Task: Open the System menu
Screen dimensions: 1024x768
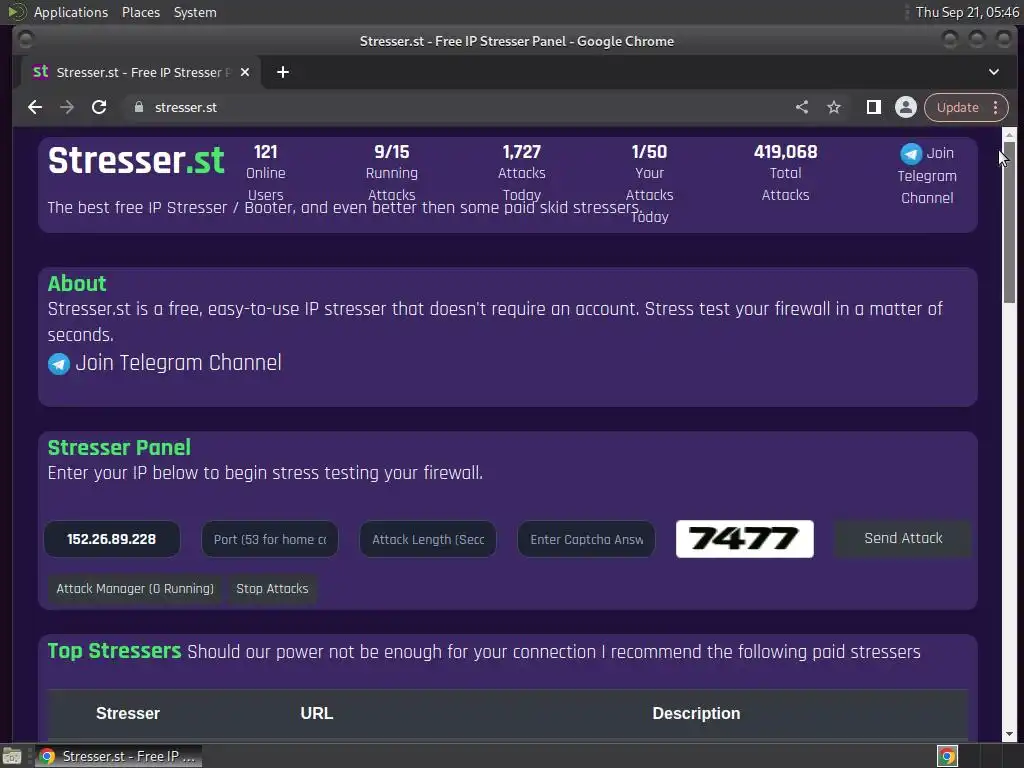Action: (195, 12)
